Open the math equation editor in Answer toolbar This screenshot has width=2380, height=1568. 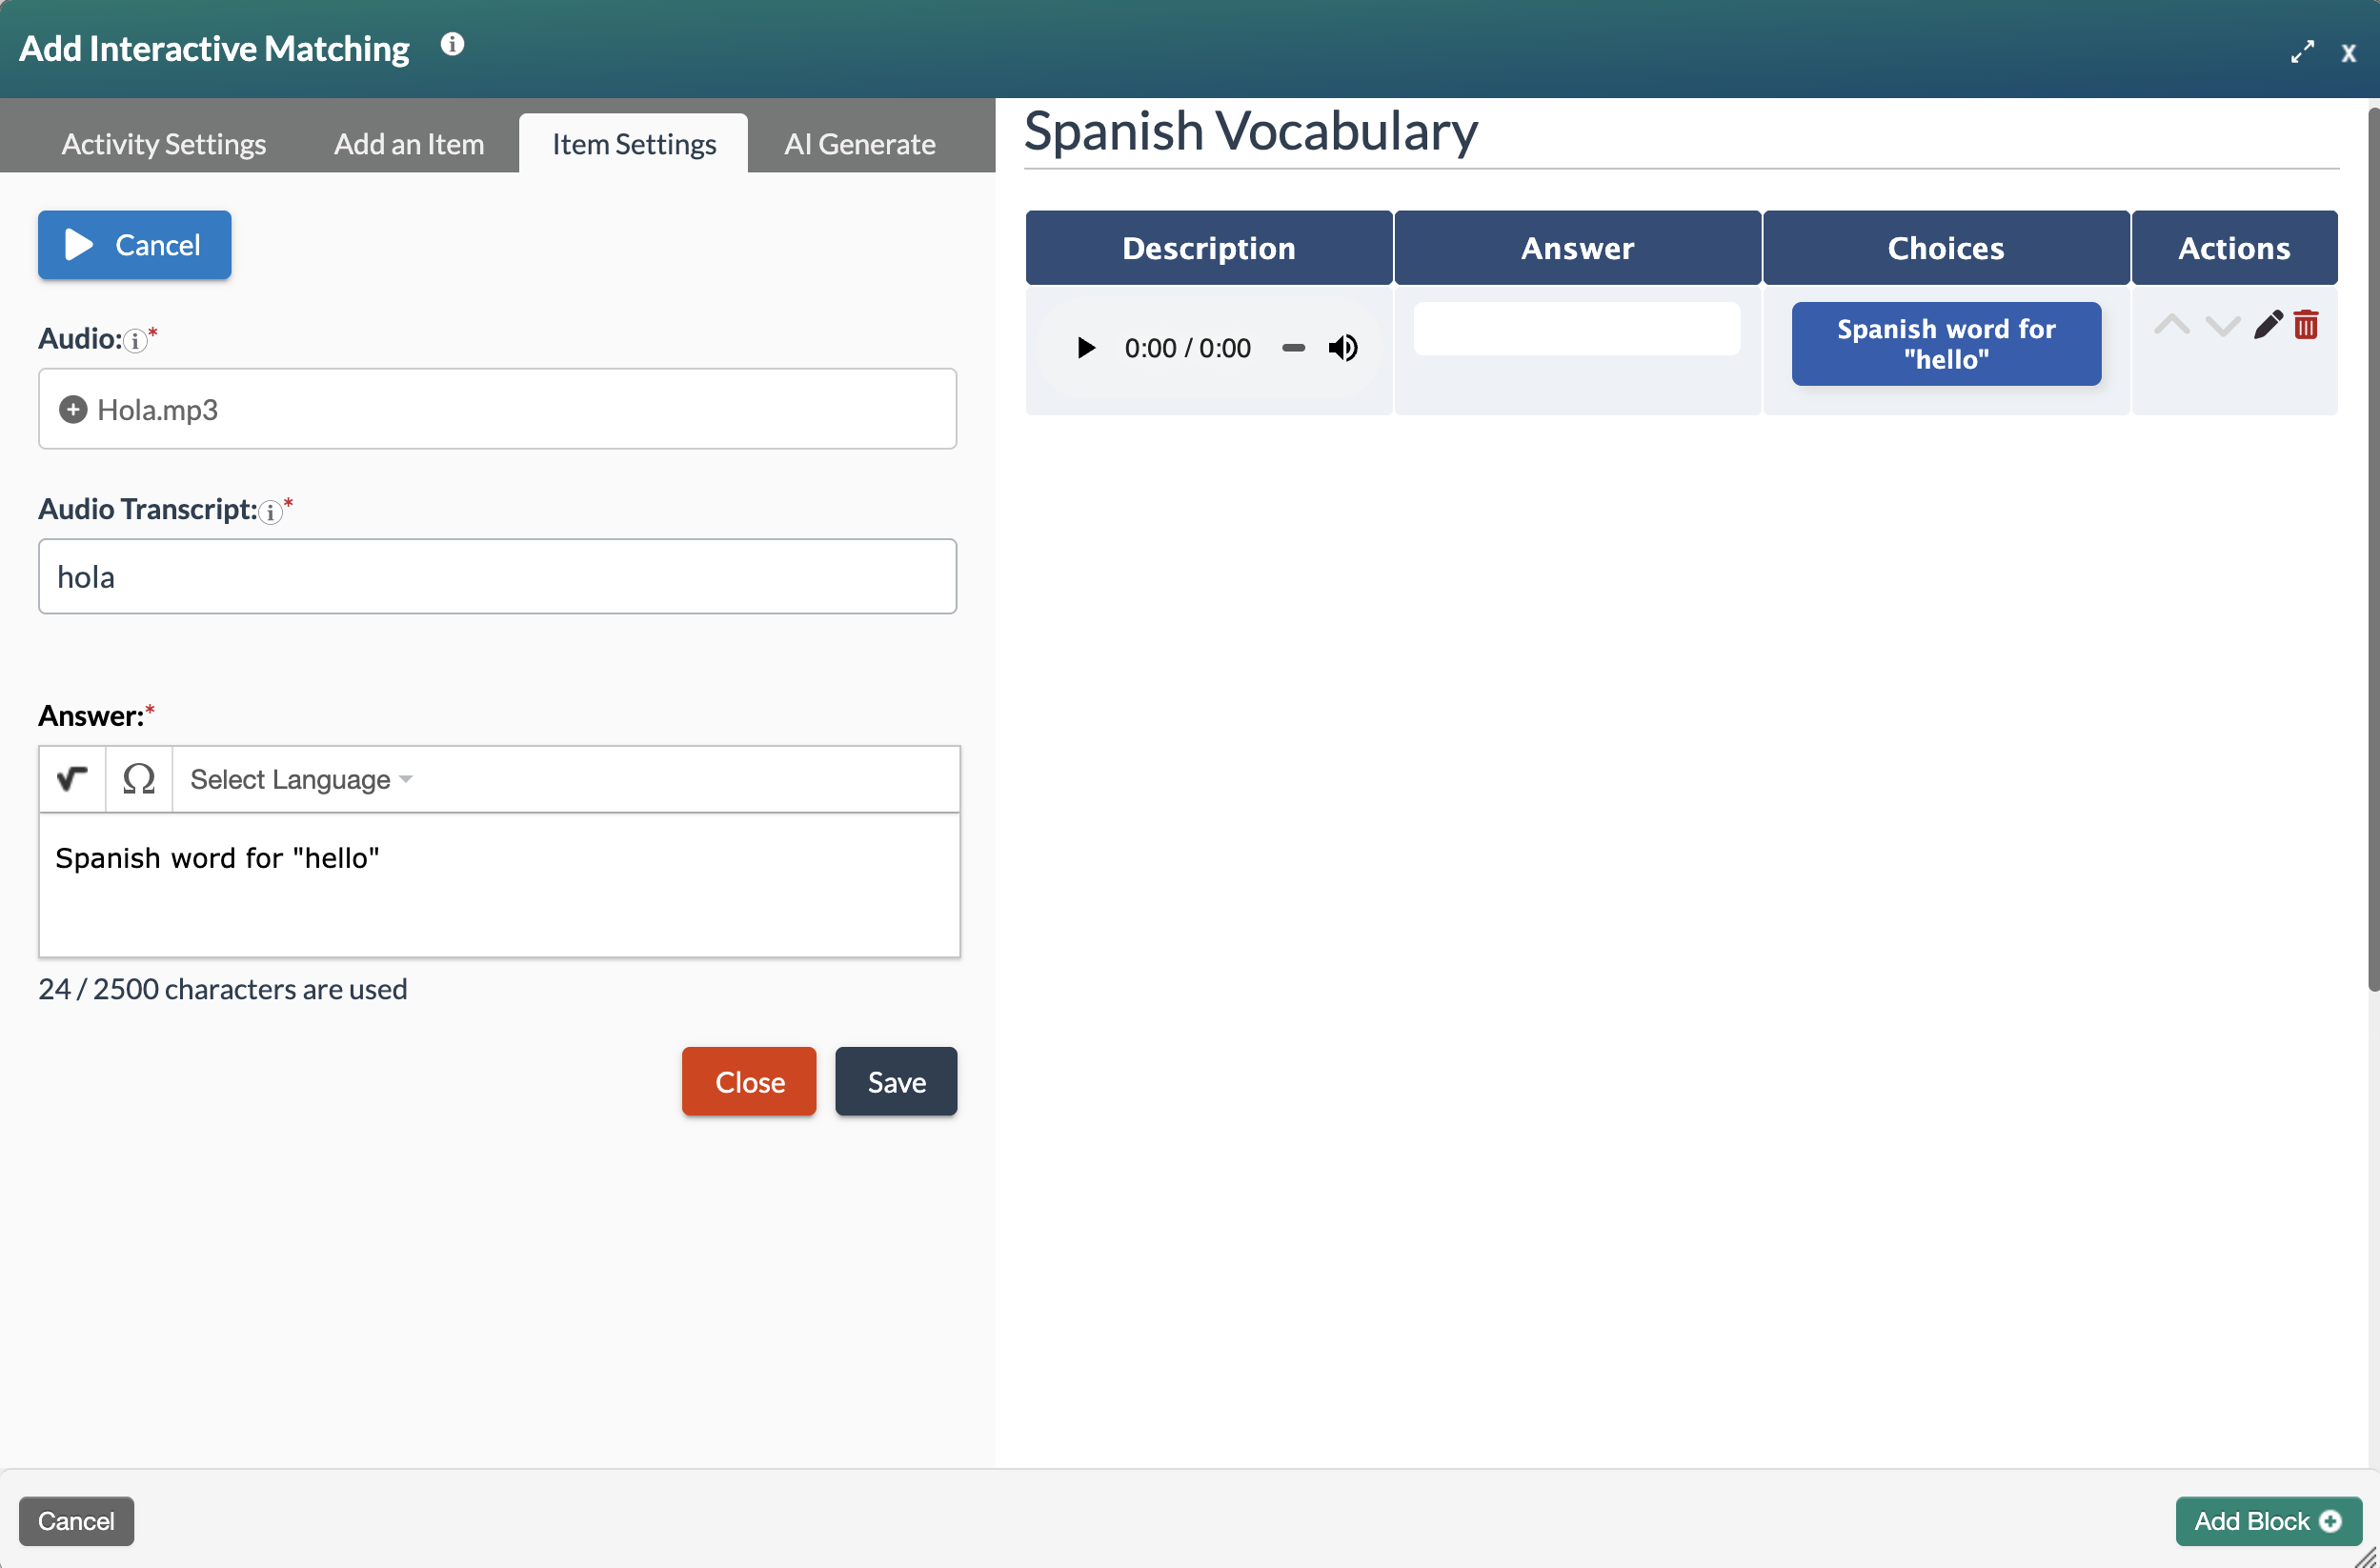click(x=71, y=779)
